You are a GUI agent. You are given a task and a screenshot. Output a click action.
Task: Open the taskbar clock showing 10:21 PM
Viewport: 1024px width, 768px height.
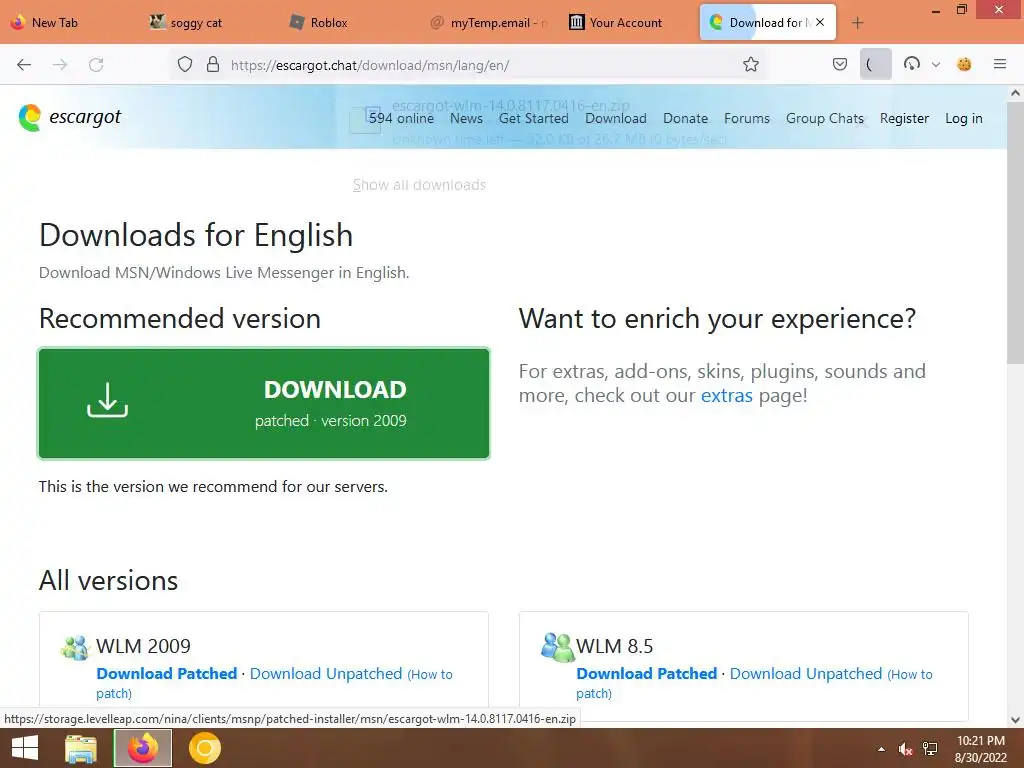pyautogui.click(x=981, y=749)
